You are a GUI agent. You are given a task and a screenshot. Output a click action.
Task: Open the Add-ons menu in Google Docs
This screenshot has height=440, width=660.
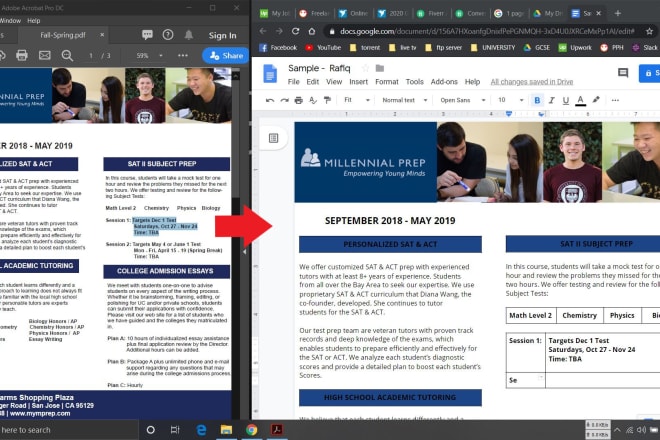(444, 82)
